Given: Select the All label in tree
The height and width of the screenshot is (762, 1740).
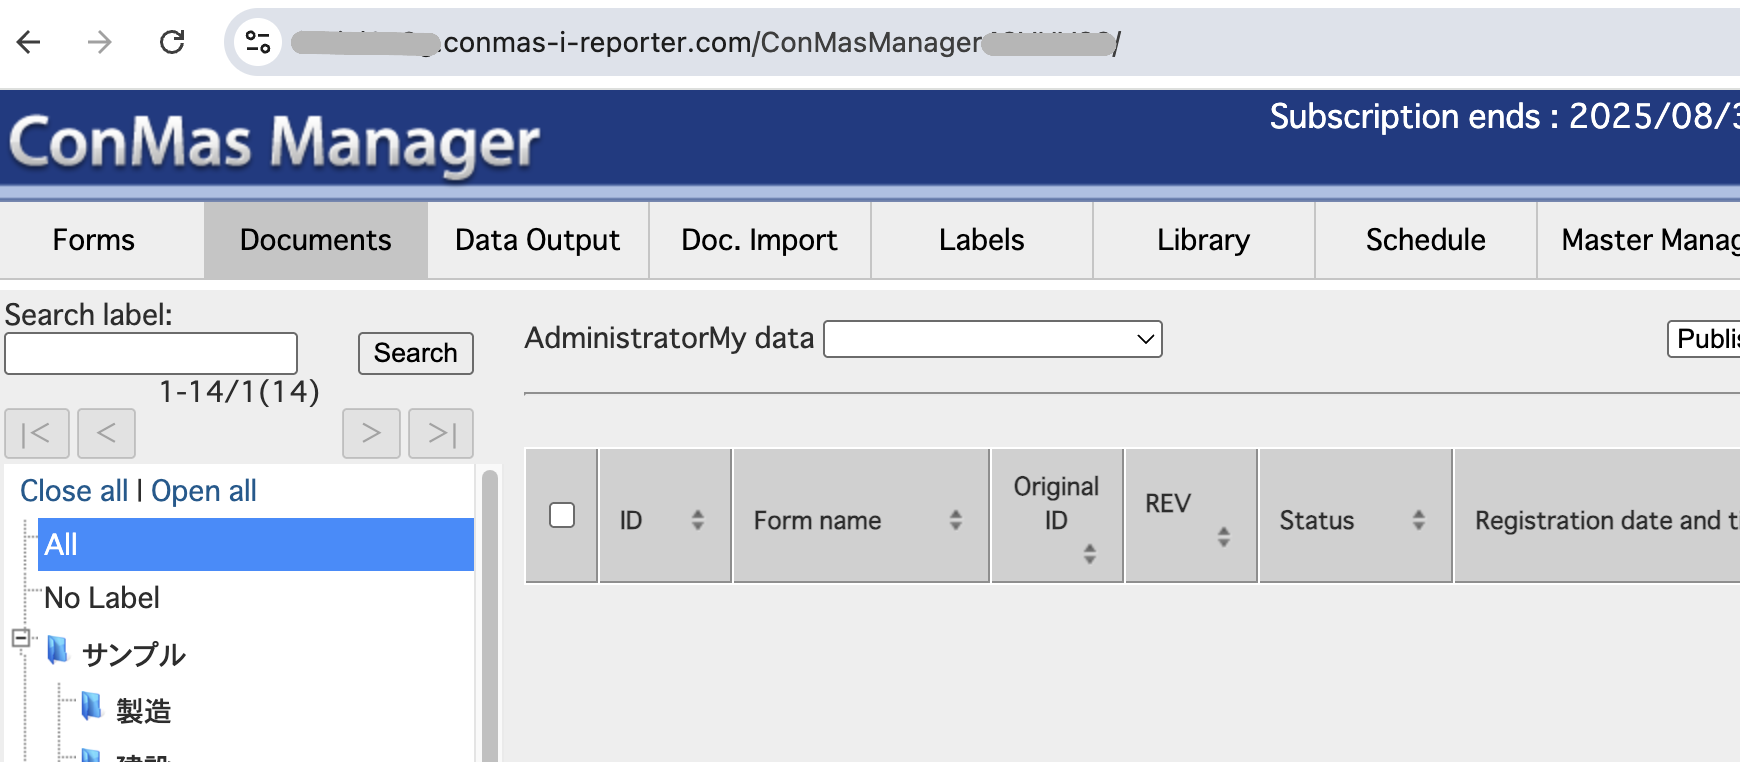Looking at the screenshot, I should click(x=256, y=545).
